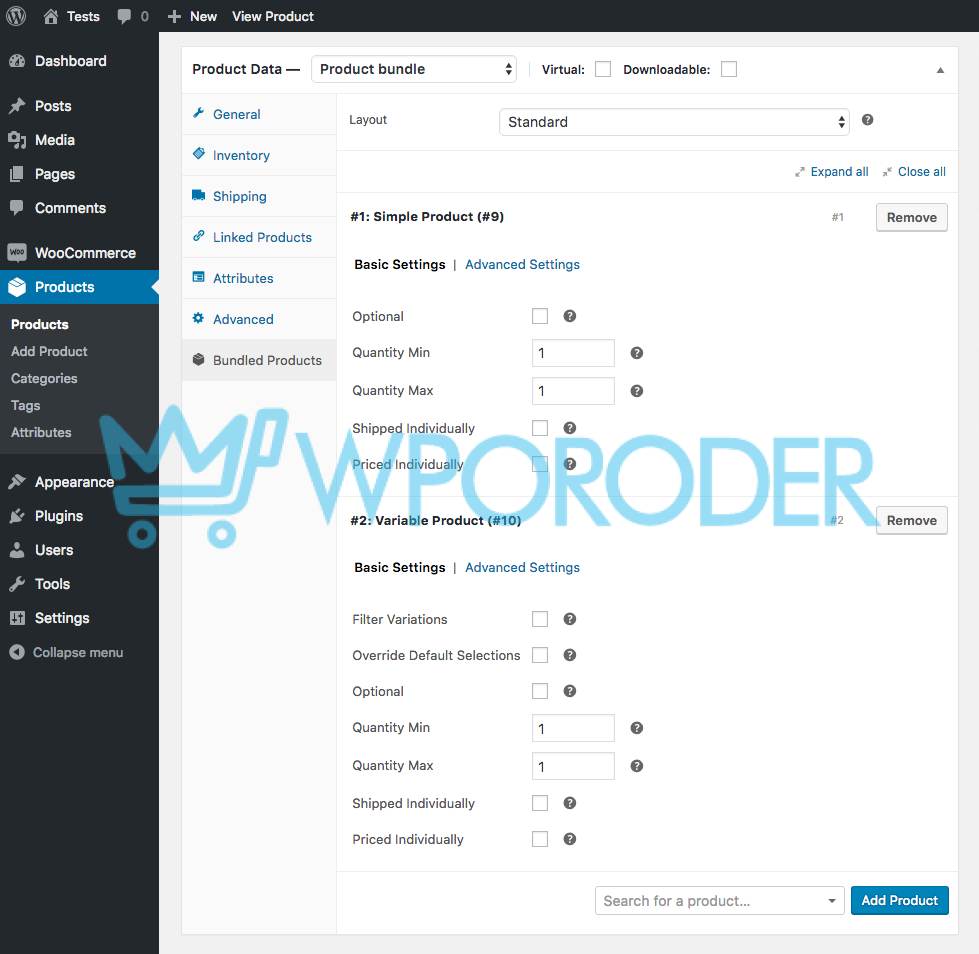979x954 pixels.
Task: Enable the Downloadable checkbox
Action: pos(729,69)
